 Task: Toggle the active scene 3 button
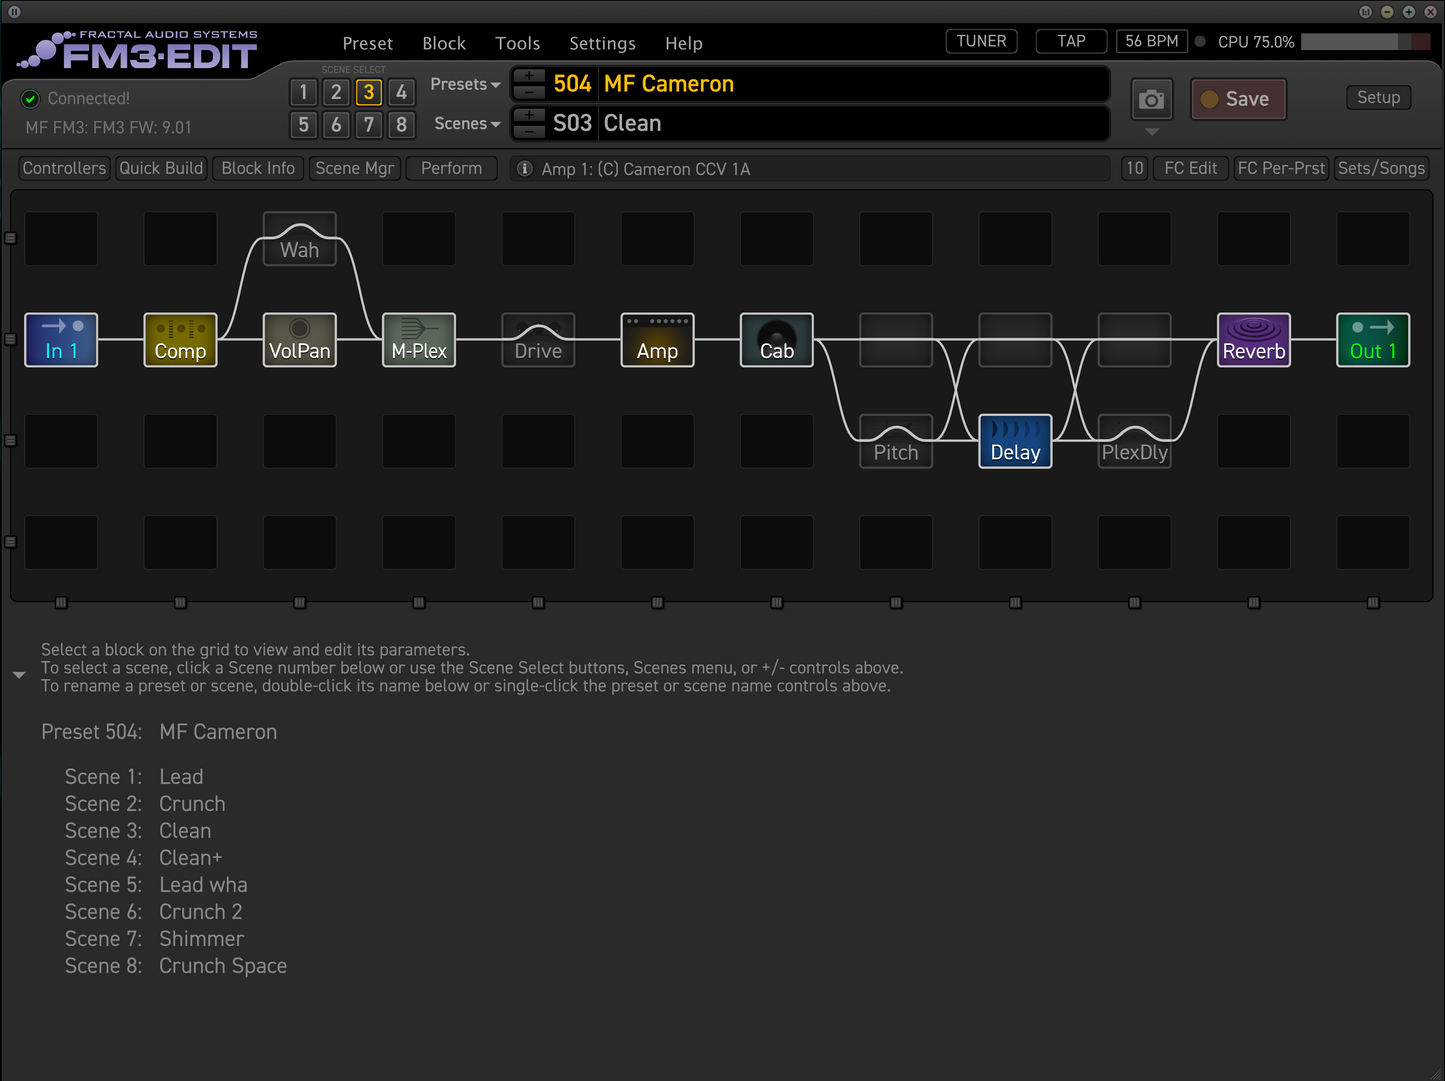coord(369,92)
